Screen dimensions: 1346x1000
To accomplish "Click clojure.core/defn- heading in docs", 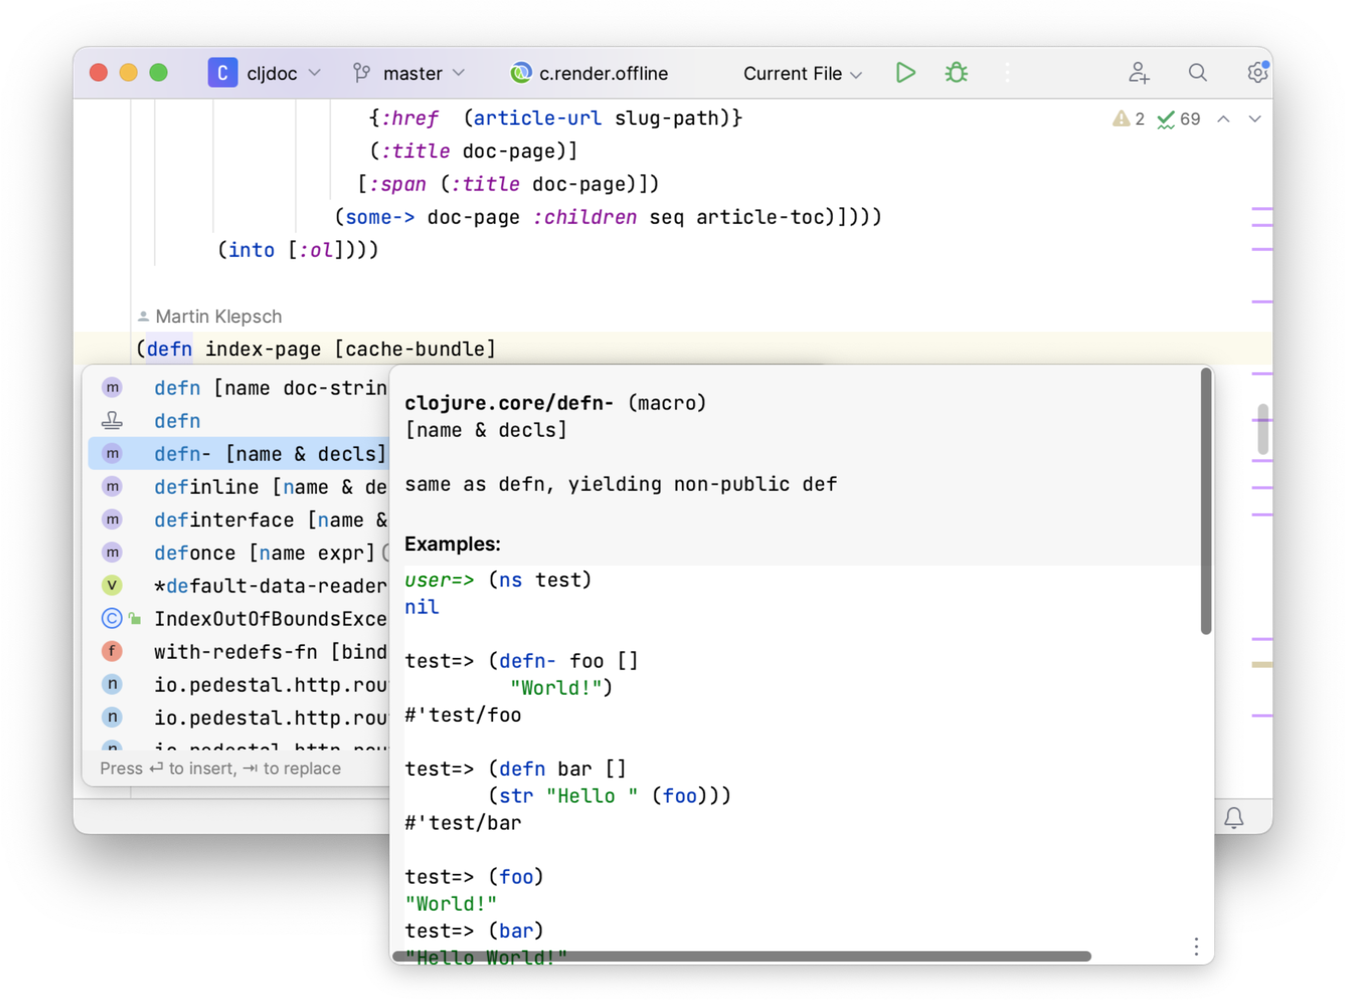I will pyautogui.click(x=509, y=403).
